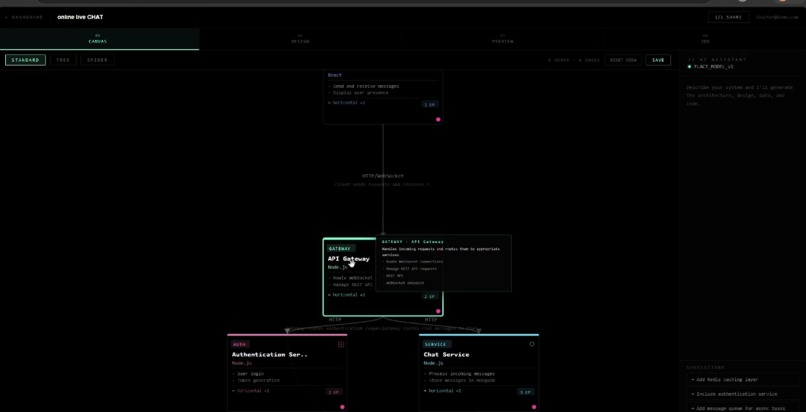
Task: Click User login in Authentication Service card
Action: [248, 373]
